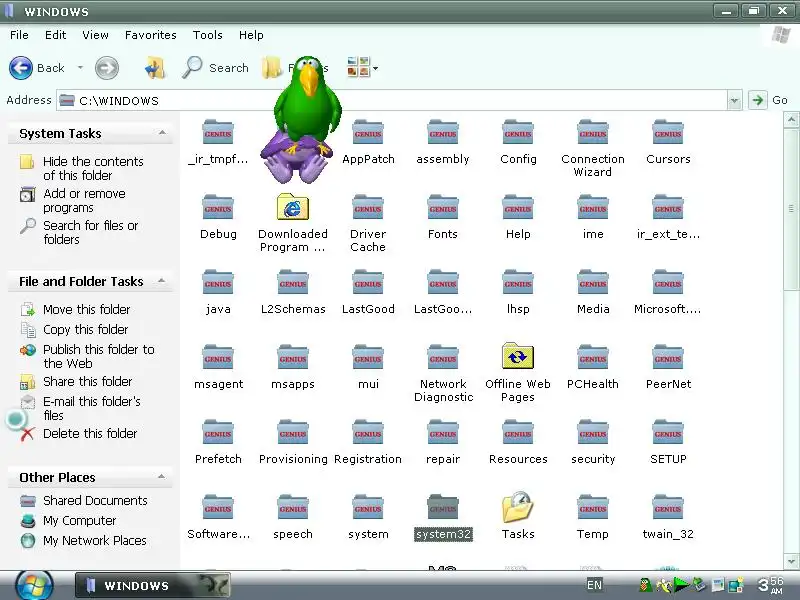Click Copy this folder link
Screen dimensions: 800x600
point(85,330)
